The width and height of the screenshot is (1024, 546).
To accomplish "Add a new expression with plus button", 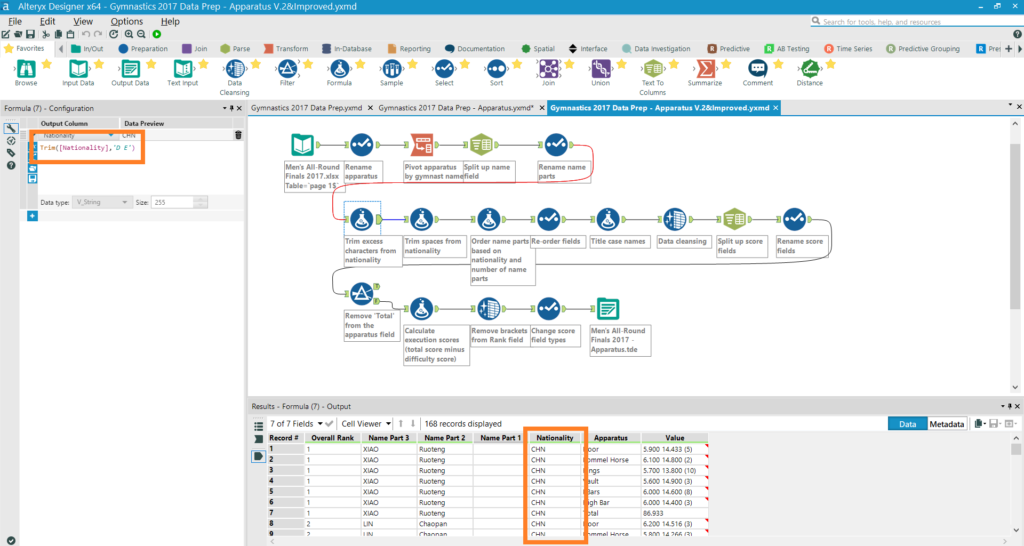I will [x=32, y=216].
